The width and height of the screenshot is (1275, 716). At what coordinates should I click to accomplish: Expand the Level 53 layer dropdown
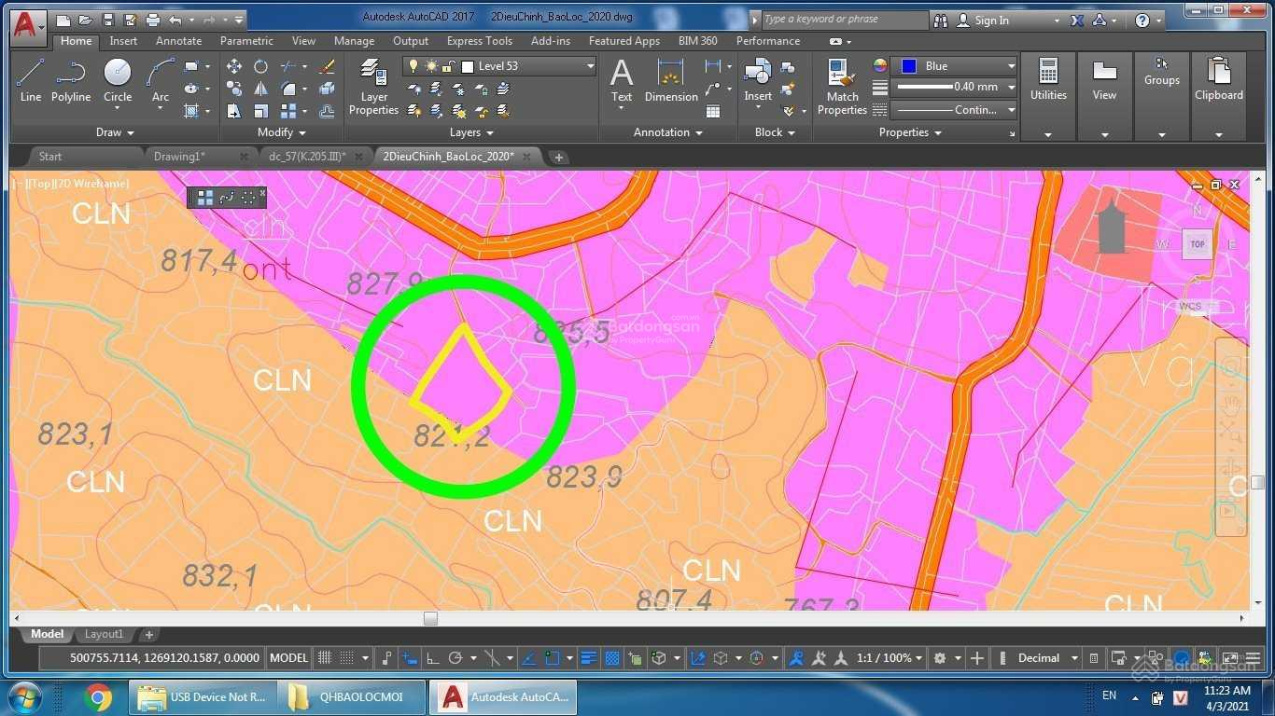(x=590, y=66)
